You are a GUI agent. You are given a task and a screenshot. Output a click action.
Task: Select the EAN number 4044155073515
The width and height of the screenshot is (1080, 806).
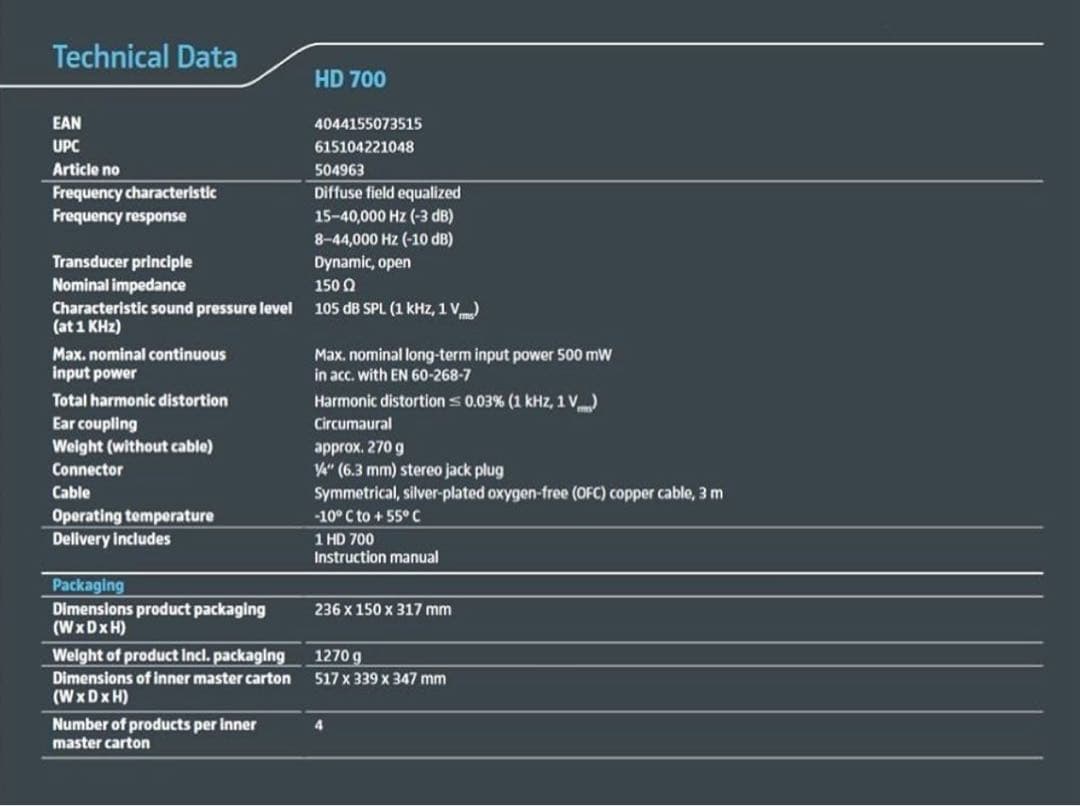tap(368, 124)
